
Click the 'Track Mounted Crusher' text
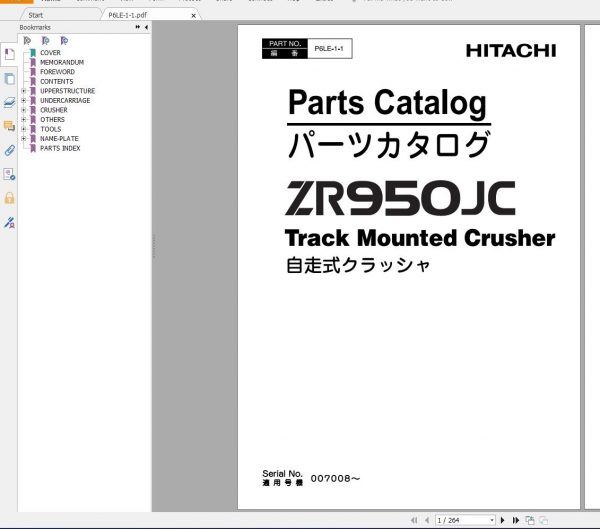tap(420, 238)
